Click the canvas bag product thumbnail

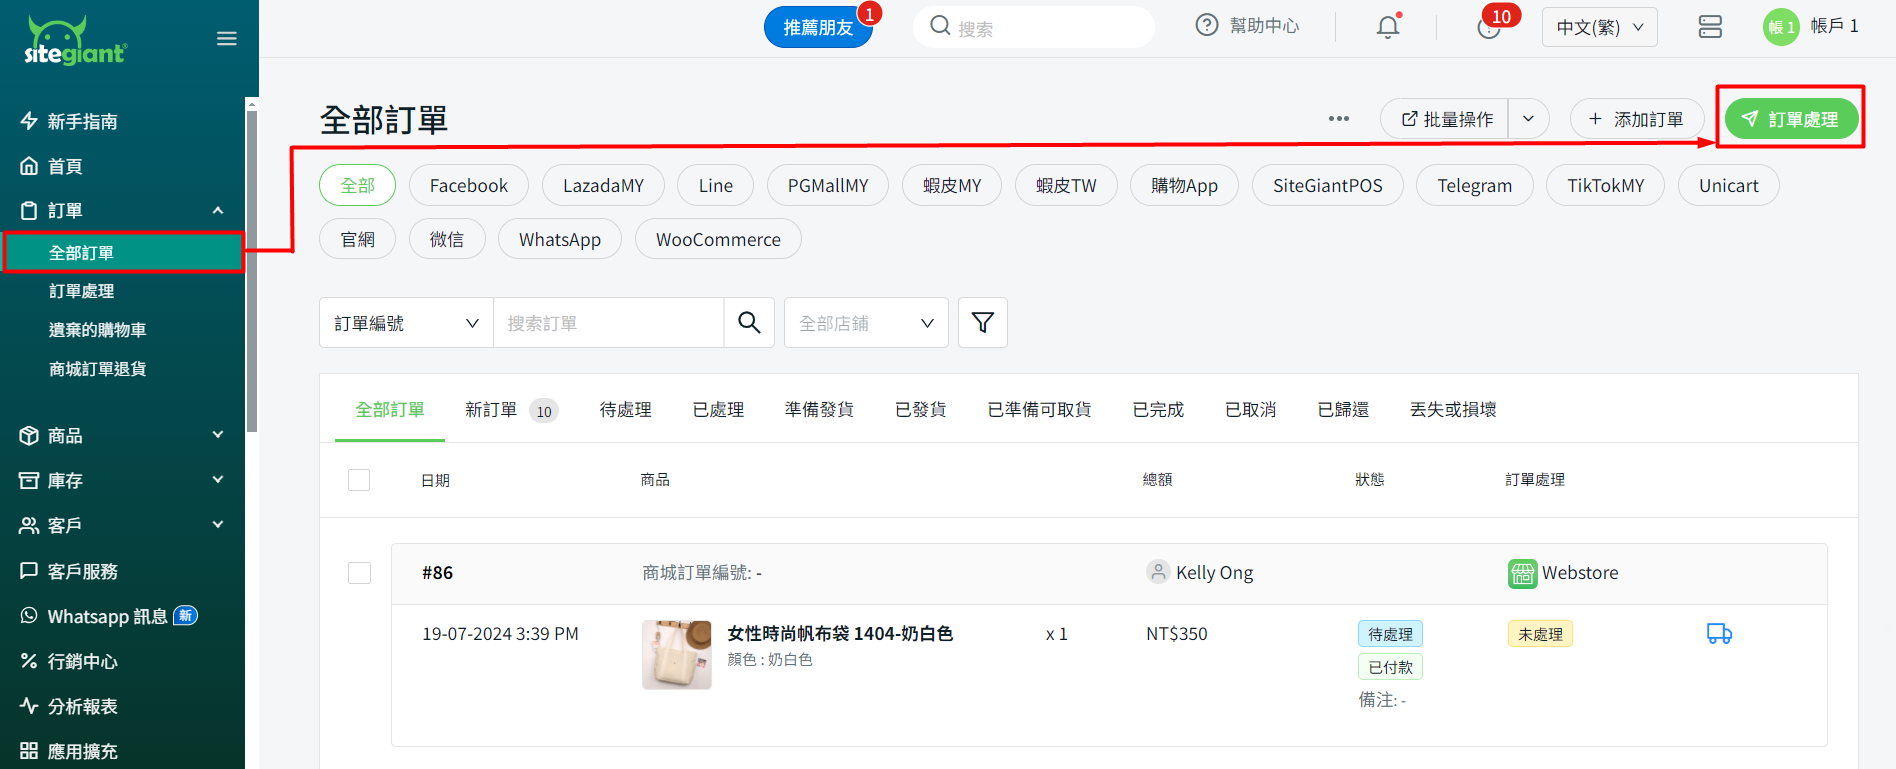click(677, 655)
